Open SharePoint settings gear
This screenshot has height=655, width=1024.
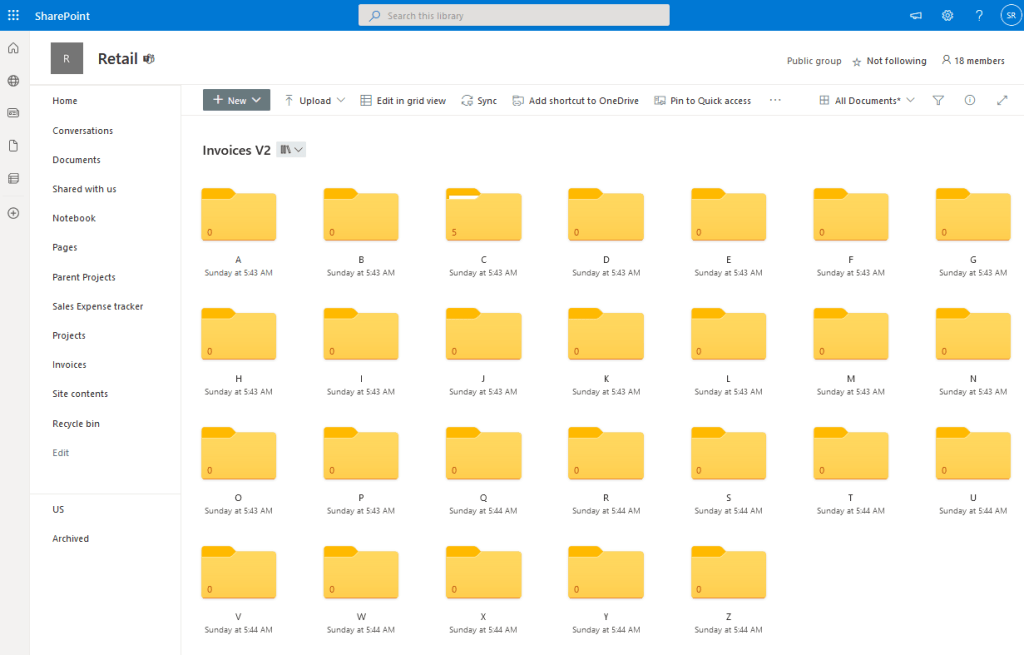947,15
